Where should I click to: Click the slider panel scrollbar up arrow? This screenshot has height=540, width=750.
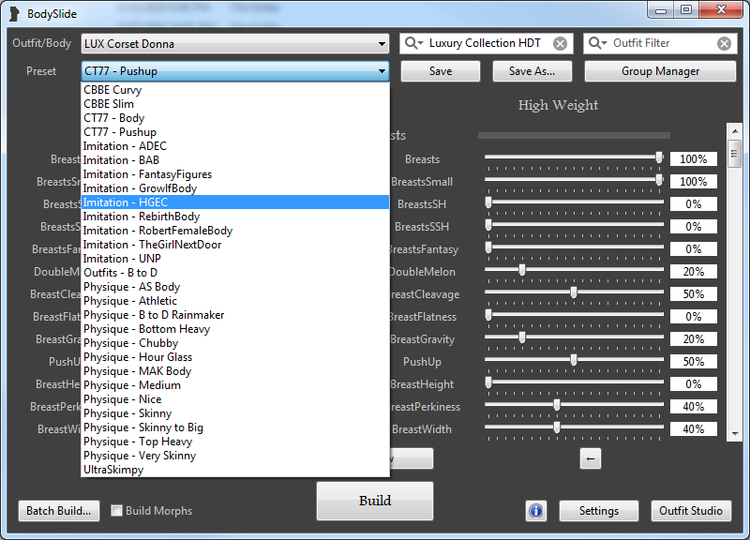click(734, 131)
